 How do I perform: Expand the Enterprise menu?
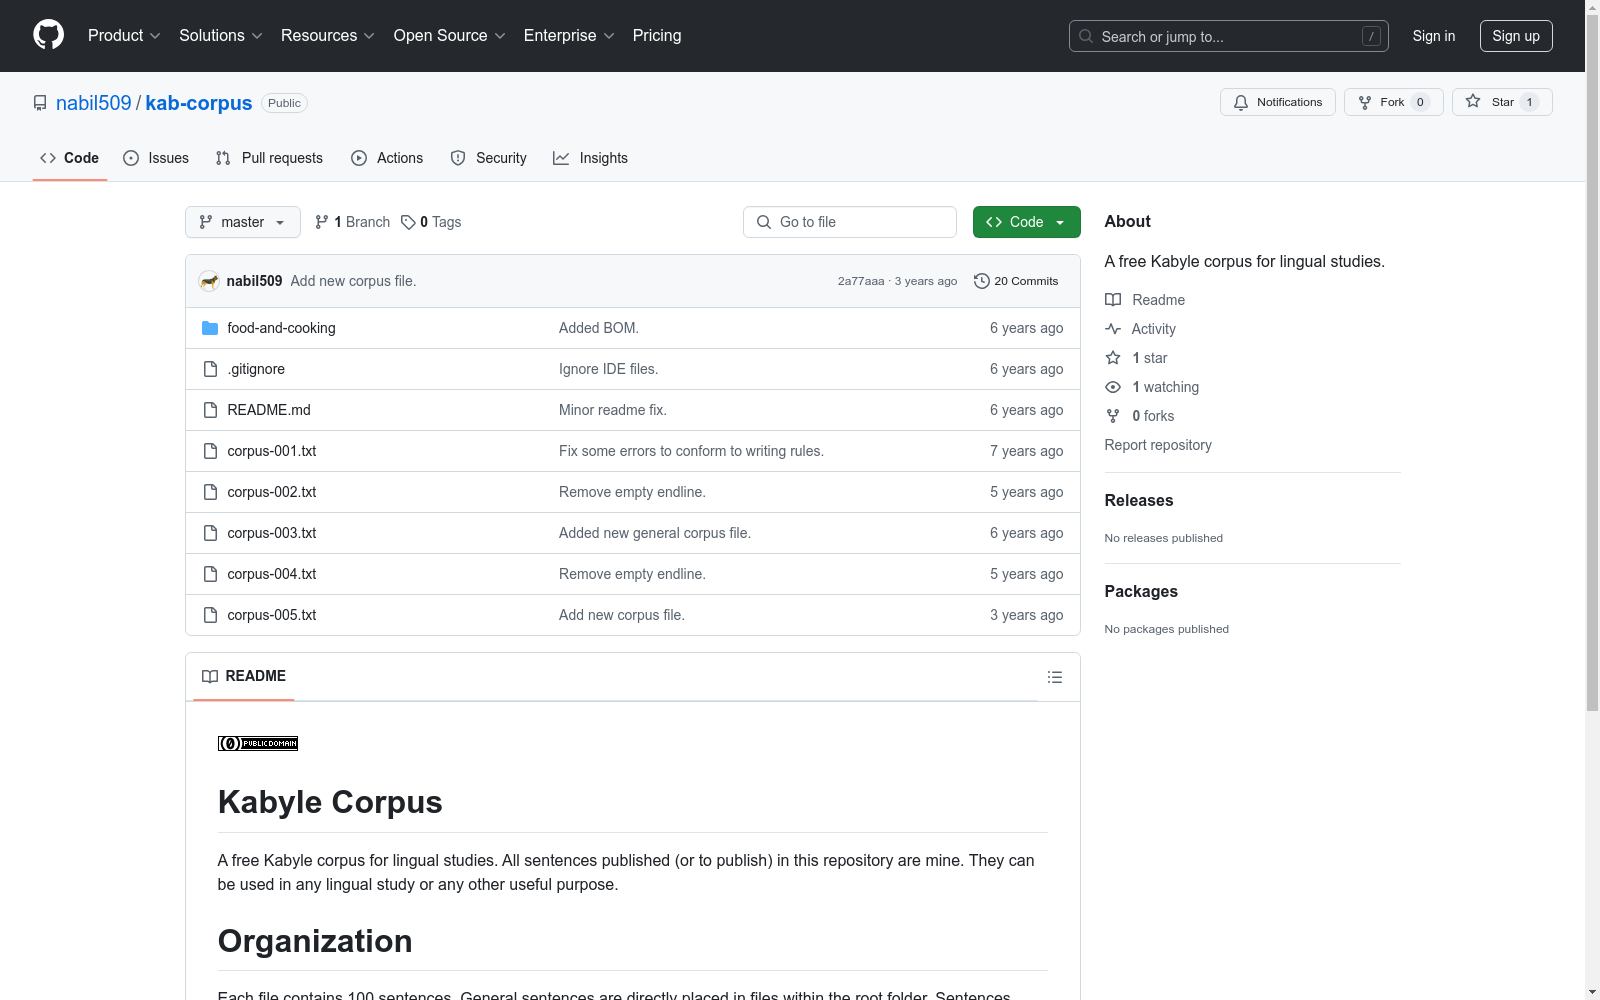[569, 35]
